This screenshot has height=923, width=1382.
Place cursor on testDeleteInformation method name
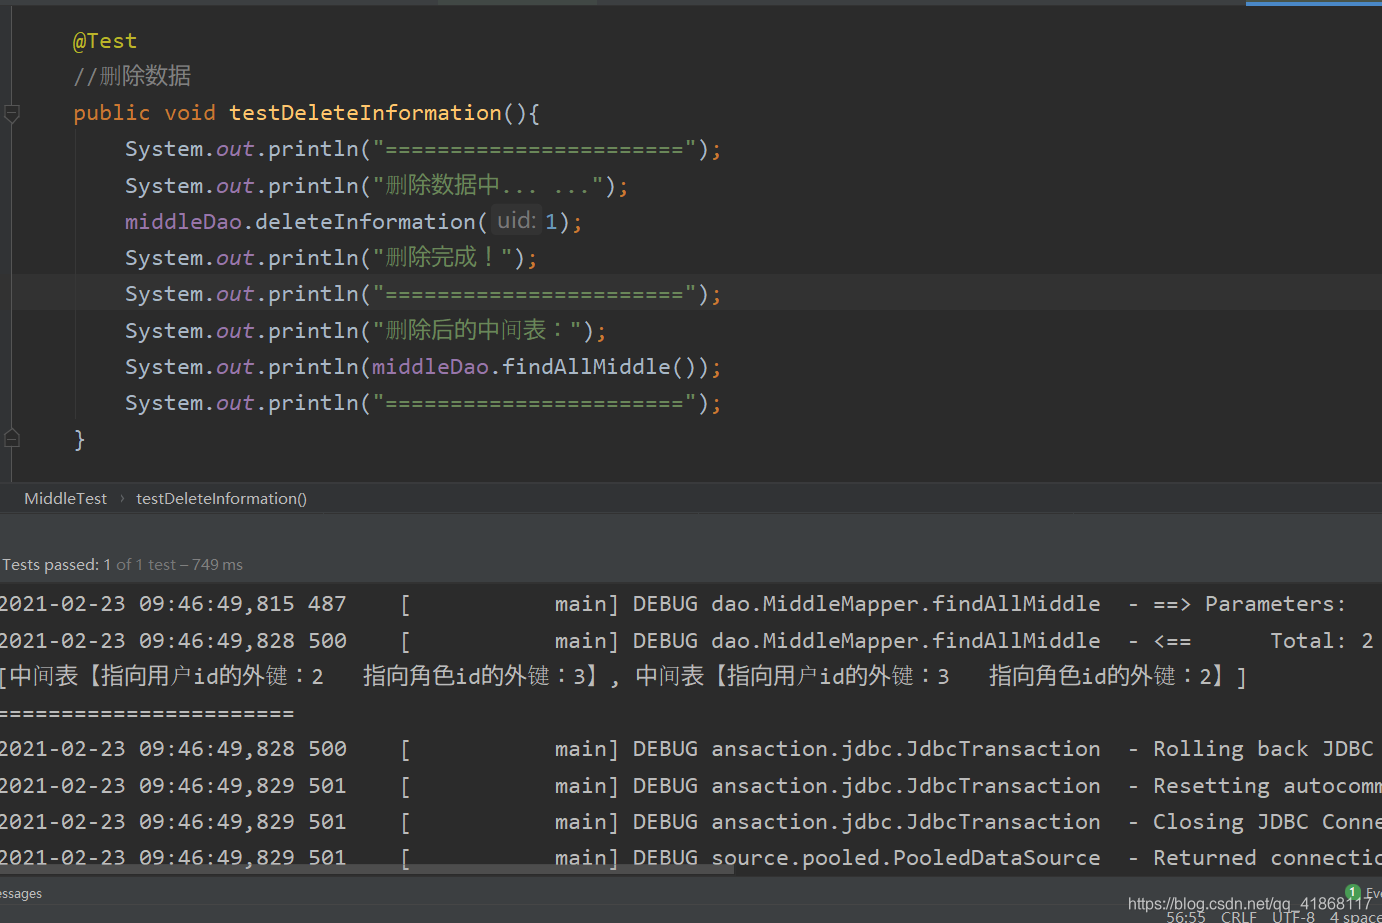point(365,113)
